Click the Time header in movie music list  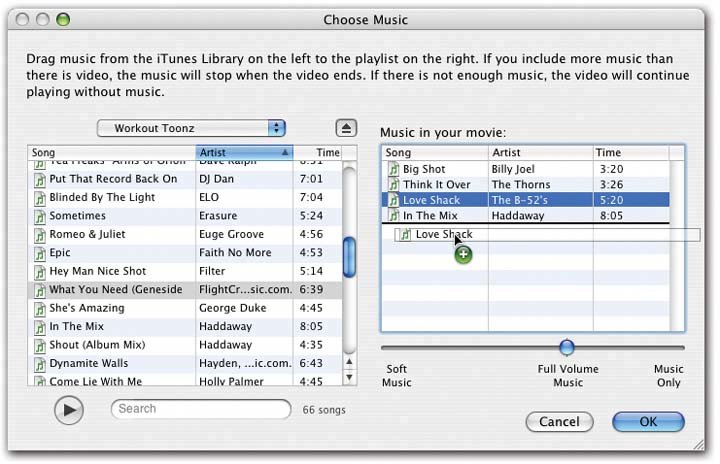(x=631, y=153)
